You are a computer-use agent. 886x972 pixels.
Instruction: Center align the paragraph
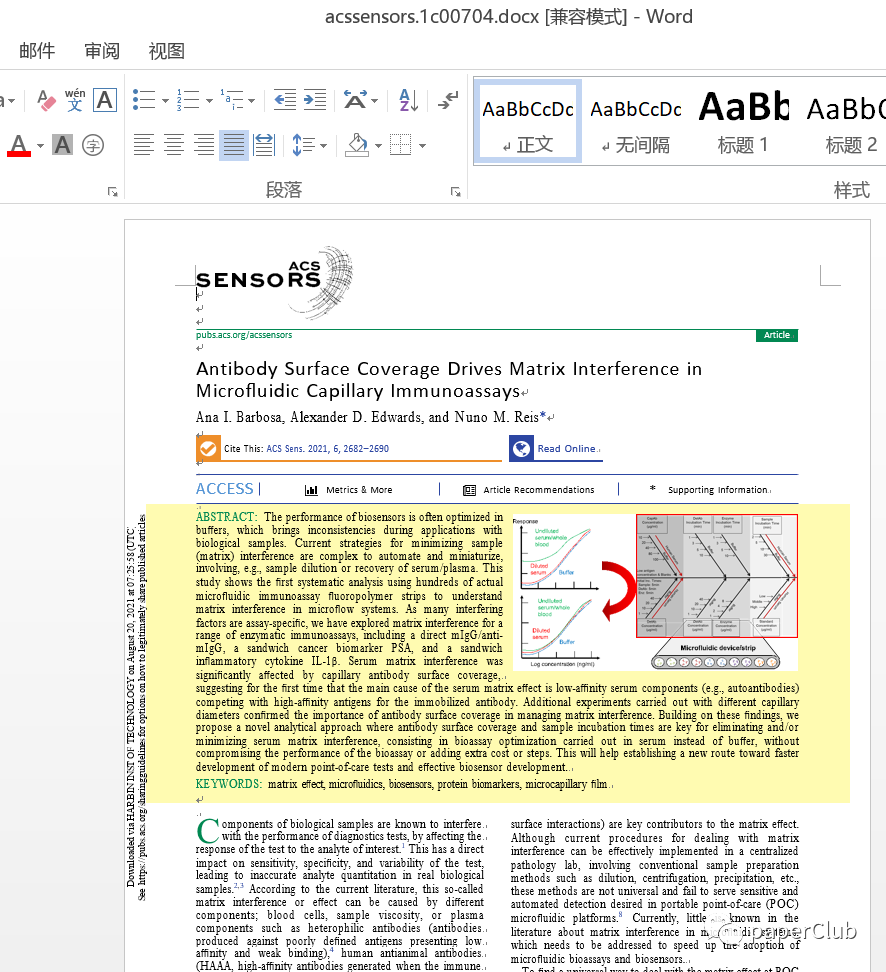point(174,146)
